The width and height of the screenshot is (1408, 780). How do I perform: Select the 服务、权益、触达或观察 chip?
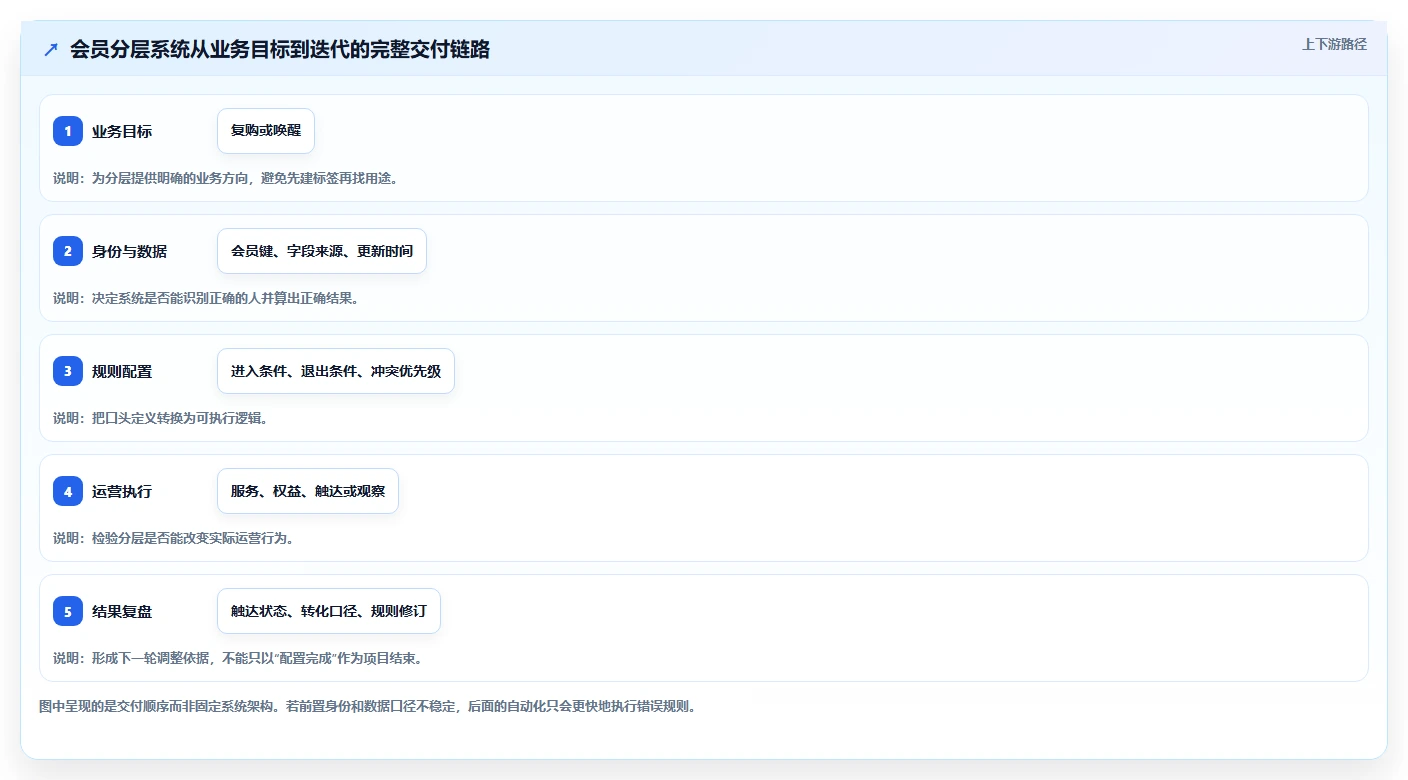tap(308, 491)
